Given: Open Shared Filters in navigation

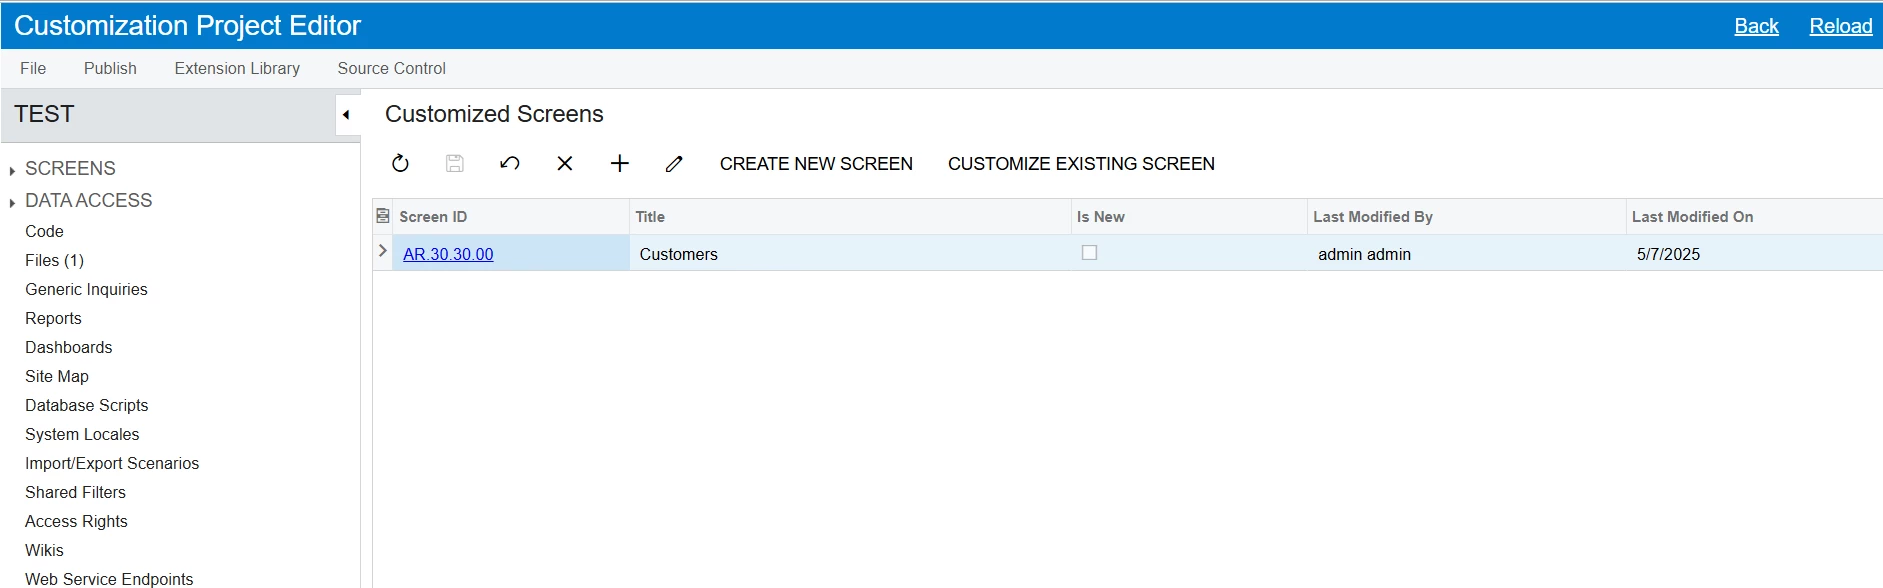Looking at the screenshot, I should (75, 492).
